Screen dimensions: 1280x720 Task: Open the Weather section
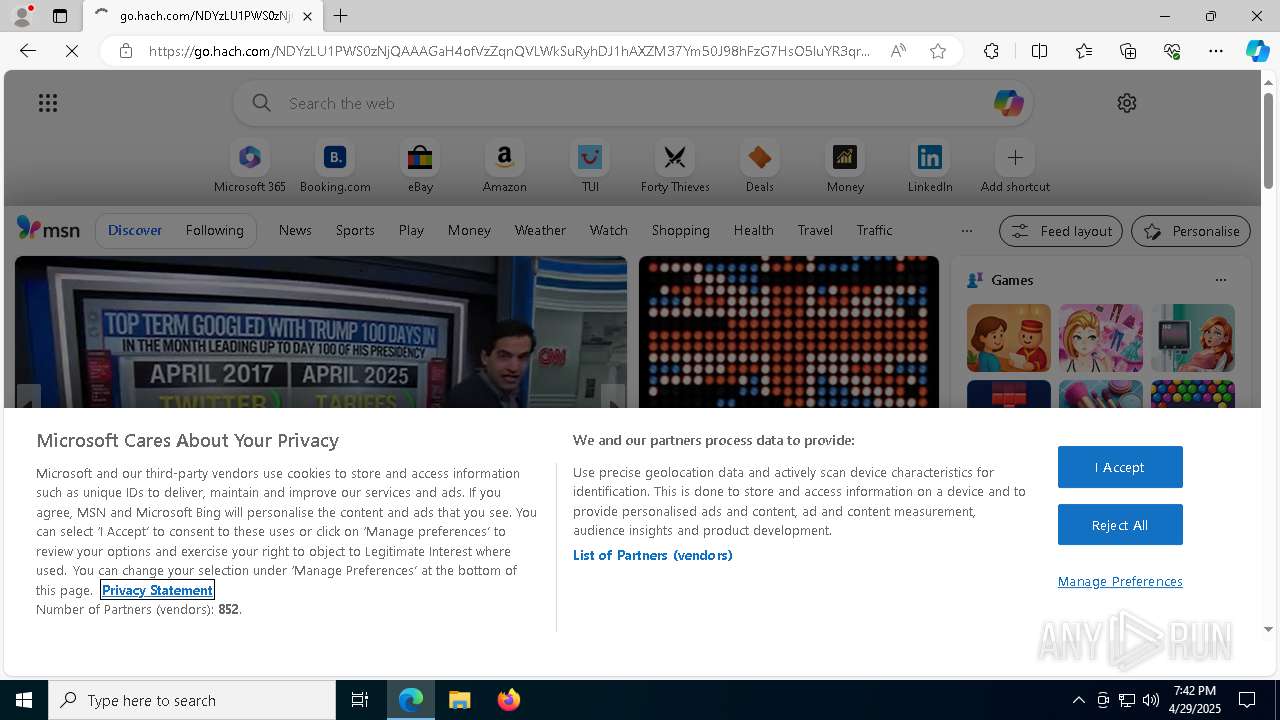(540, 230)
